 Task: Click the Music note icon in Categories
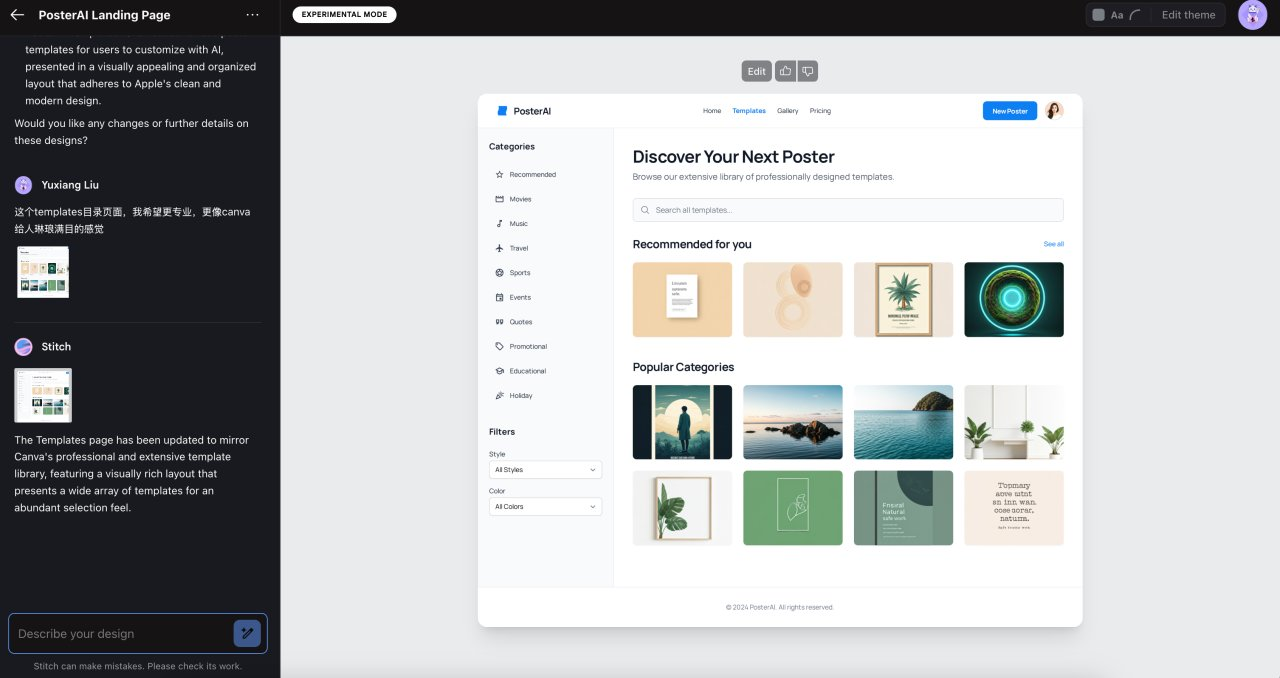499,224
